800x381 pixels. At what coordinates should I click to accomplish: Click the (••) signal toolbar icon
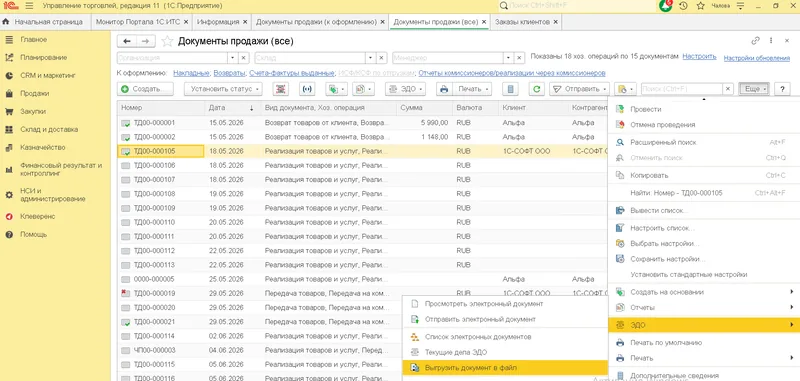pyautogui.click(x=307, y=89)
